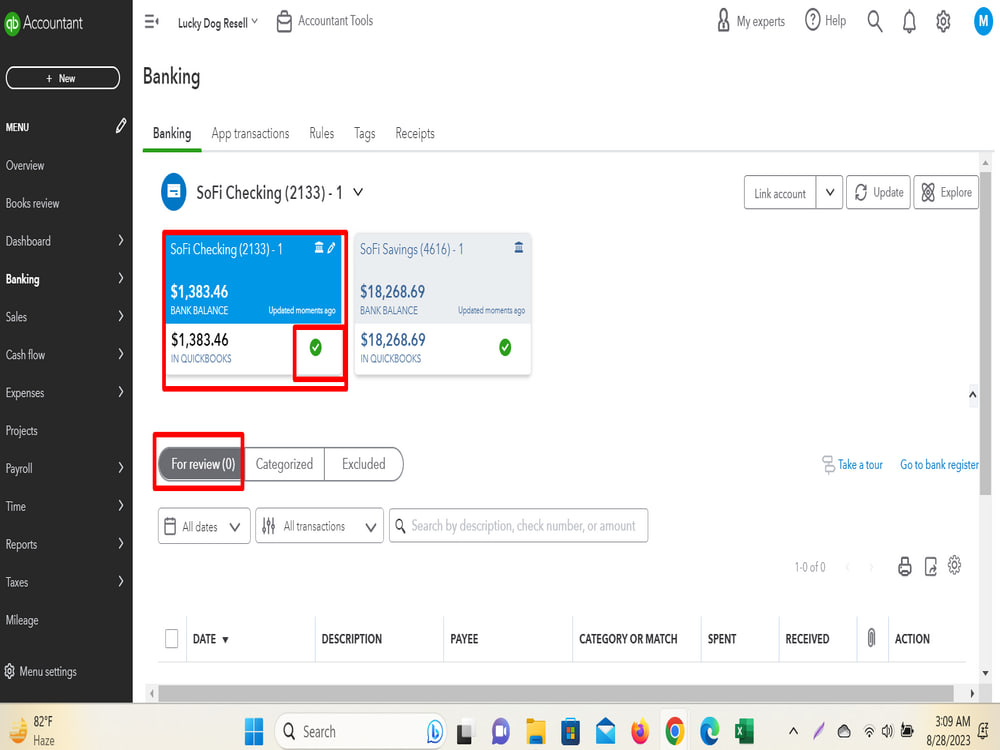Open the Tags tab
Image resolution: width=1000 pixels, height=750 pixels.
coord(364,133)
